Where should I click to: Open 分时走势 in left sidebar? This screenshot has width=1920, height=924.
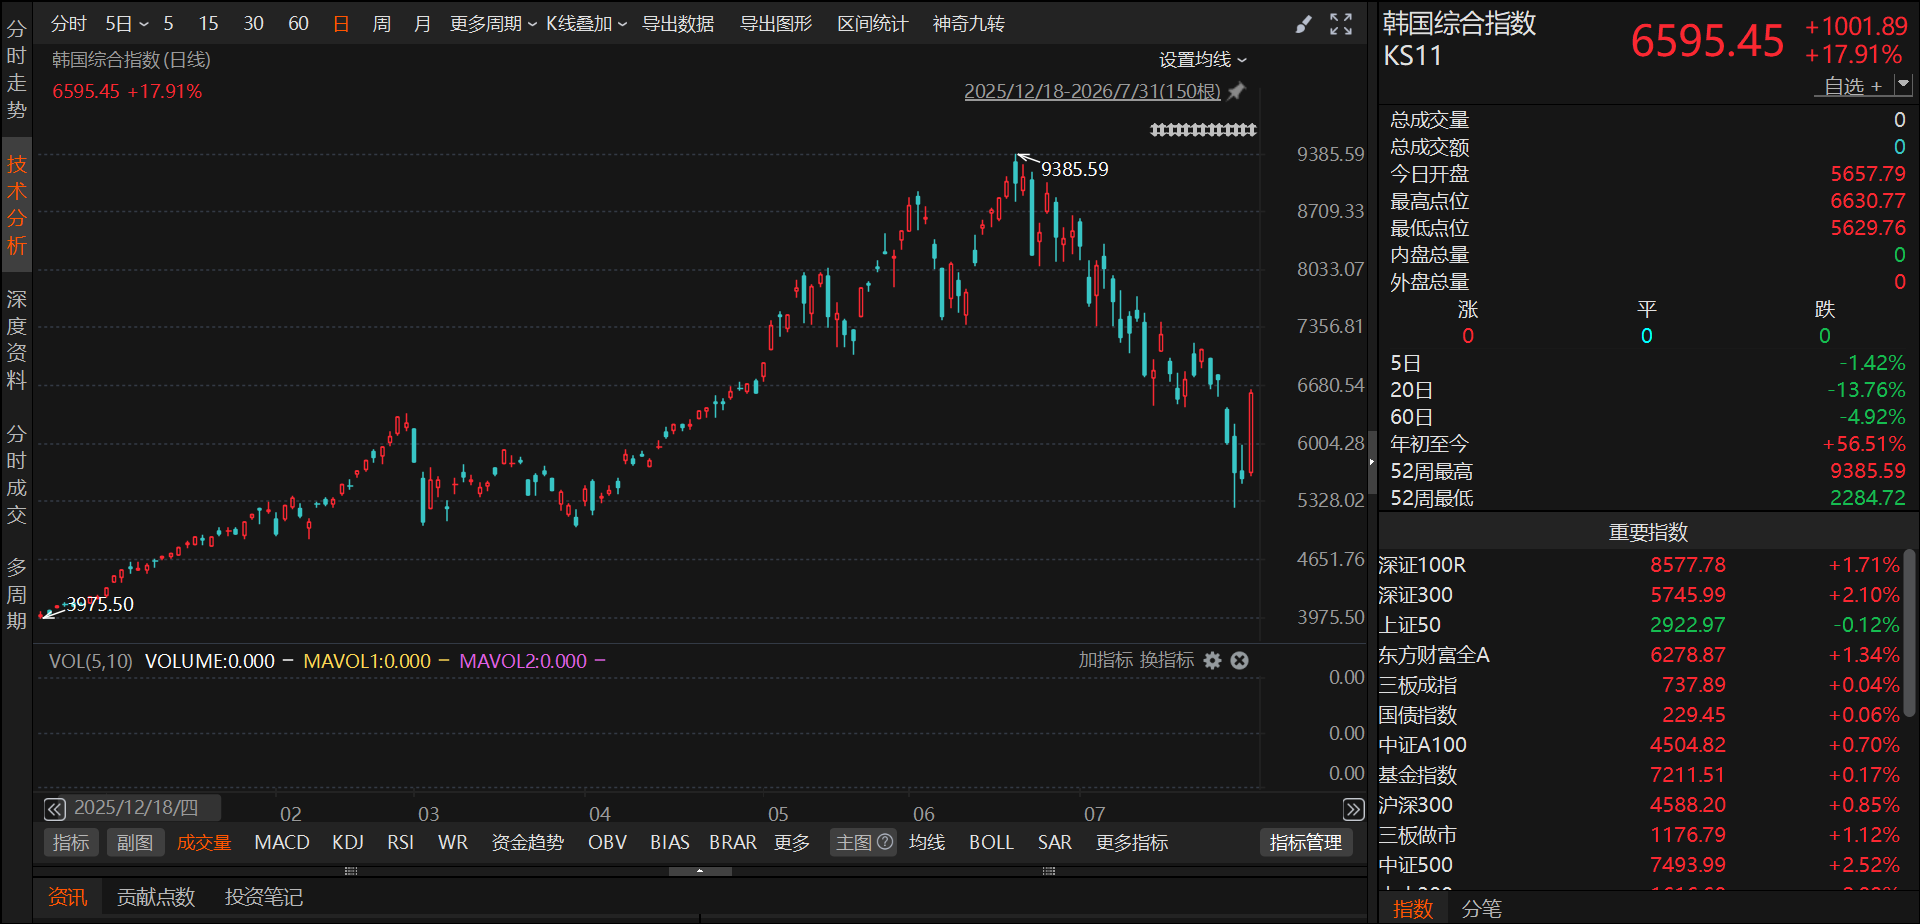(x=16, y=69)
